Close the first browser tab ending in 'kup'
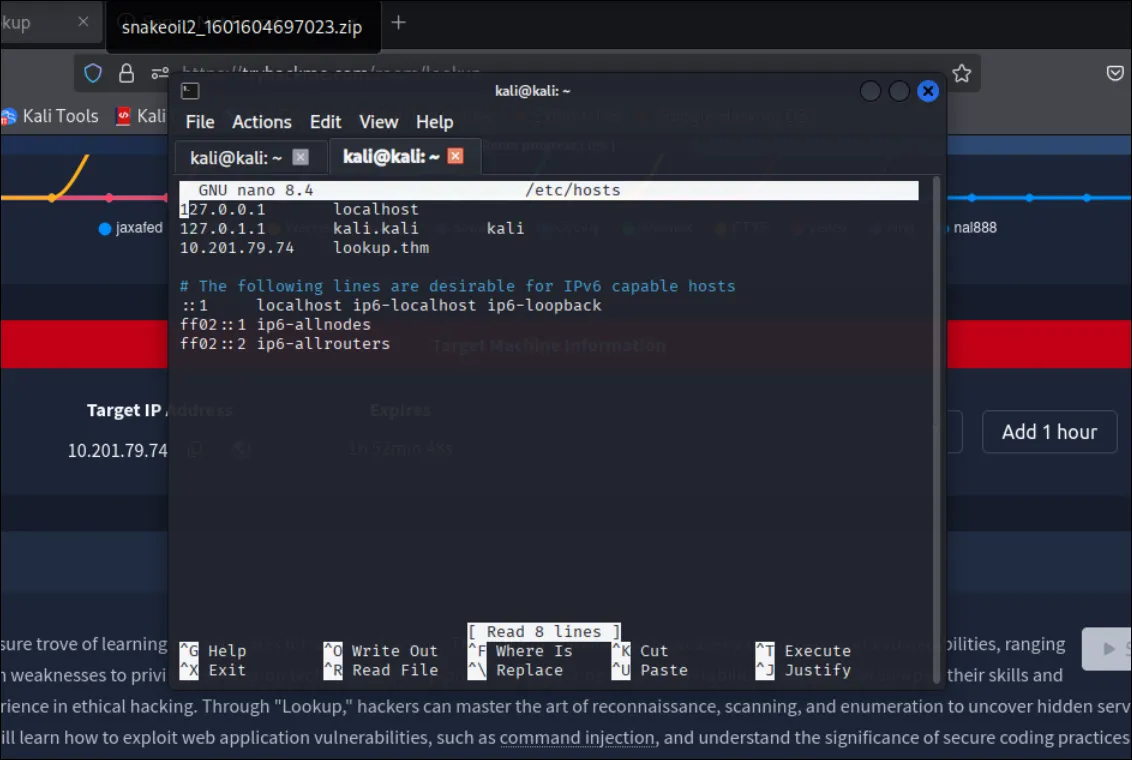 point(83,22)
